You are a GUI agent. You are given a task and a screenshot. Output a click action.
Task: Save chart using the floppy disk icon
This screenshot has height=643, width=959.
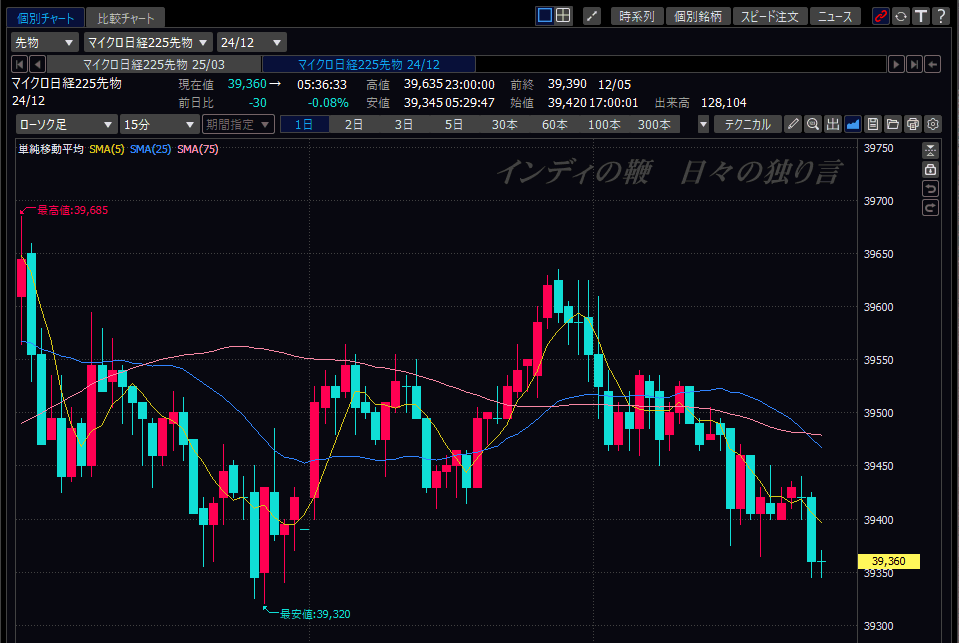pyautogui.click(x=873, y=124)
